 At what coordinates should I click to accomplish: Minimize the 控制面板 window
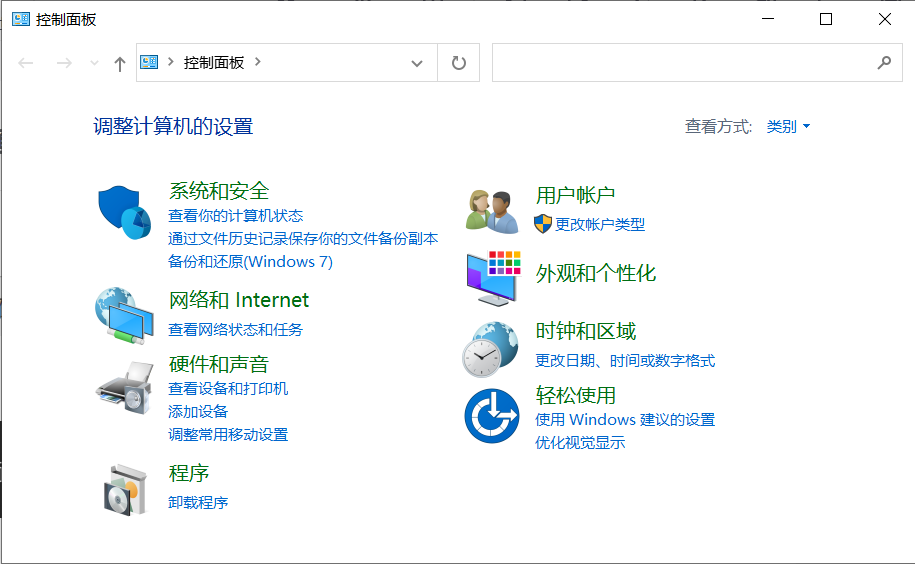(x=768, y=19)
